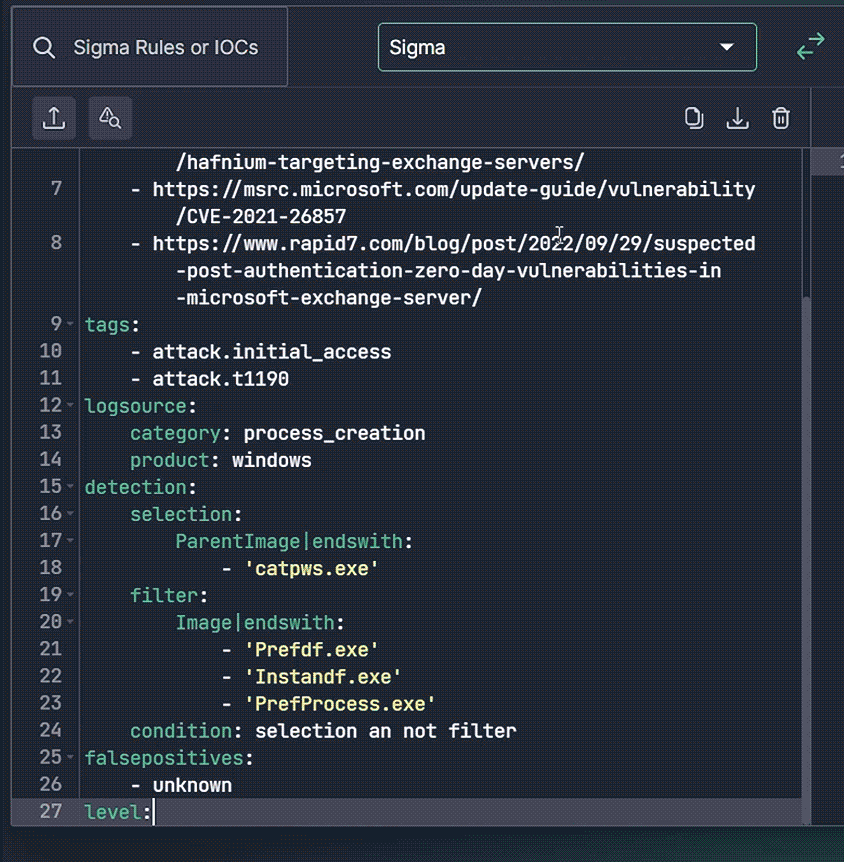Screen dimensions: 844x862
Task: Collapse ParentImage|endswith fold at line 17
Action: tap(70, 541)
